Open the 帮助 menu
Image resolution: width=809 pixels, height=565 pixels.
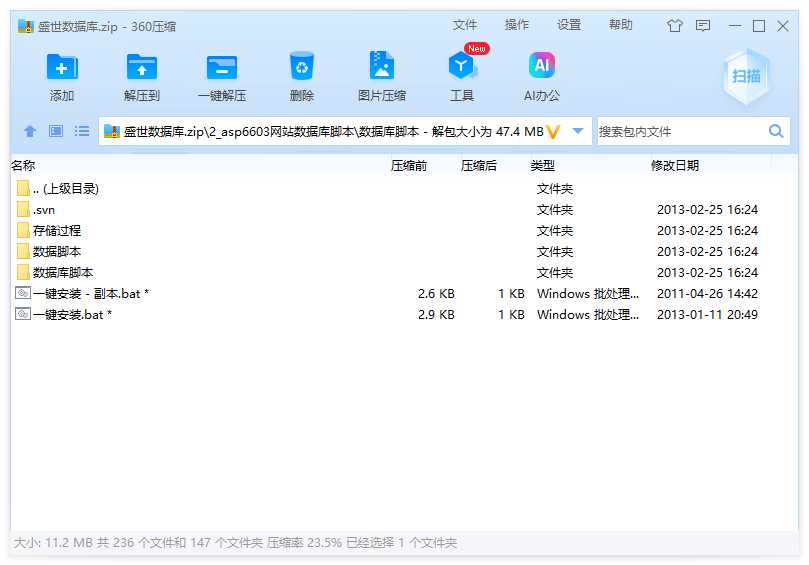point(621,25)
